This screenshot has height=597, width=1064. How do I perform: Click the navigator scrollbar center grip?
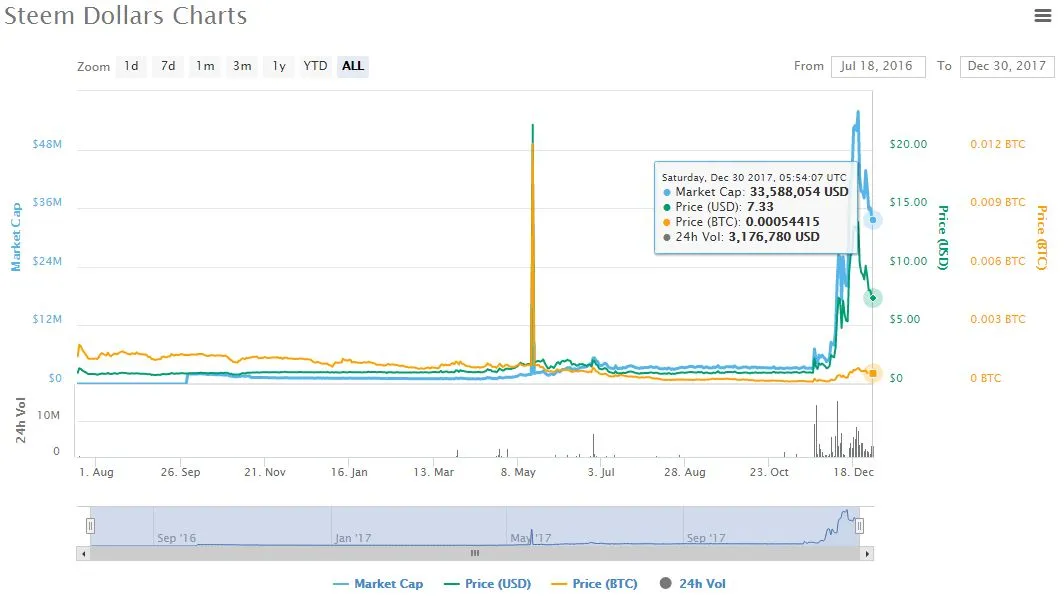coord(475,554)
